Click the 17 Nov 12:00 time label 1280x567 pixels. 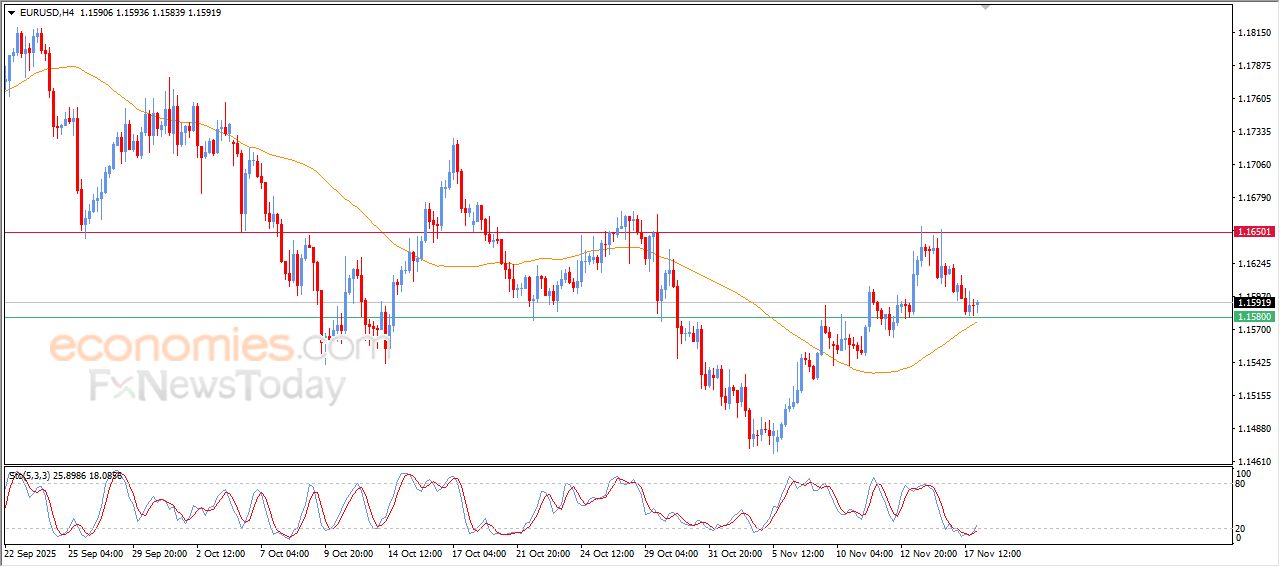click(991, 553)
